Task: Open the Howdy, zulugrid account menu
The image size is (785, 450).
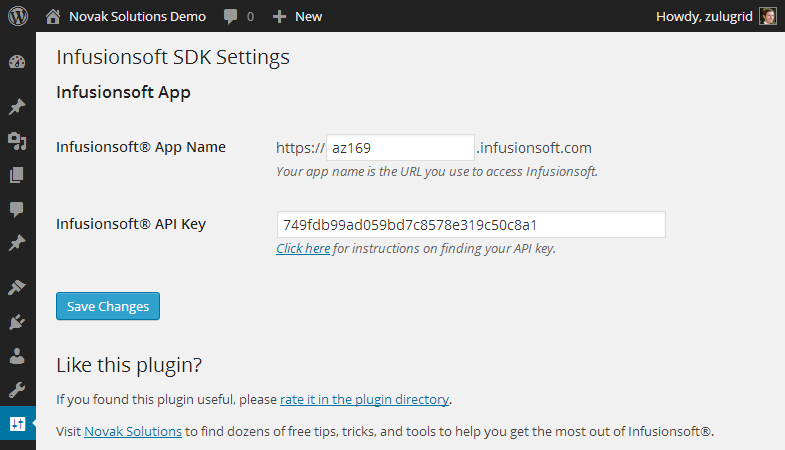Action: point(716,17)
